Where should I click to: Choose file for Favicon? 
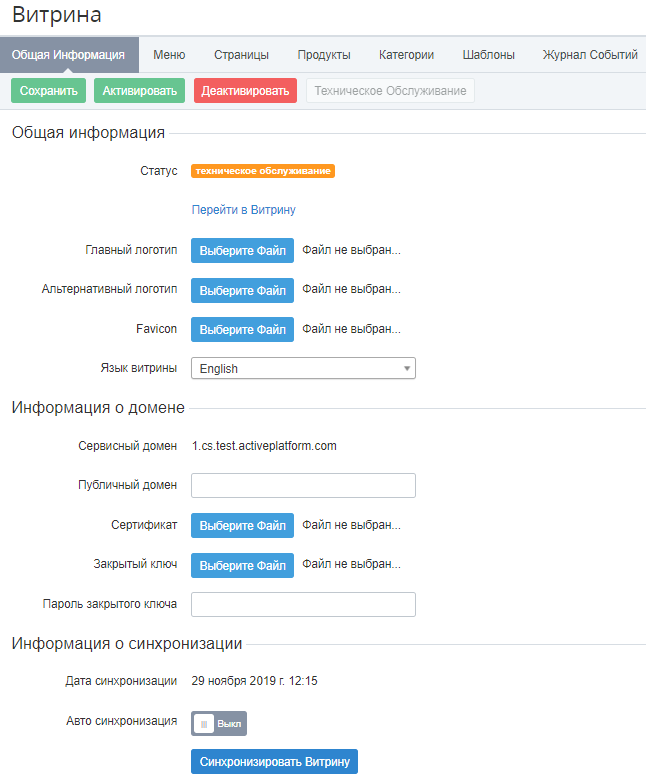point(242,329)
